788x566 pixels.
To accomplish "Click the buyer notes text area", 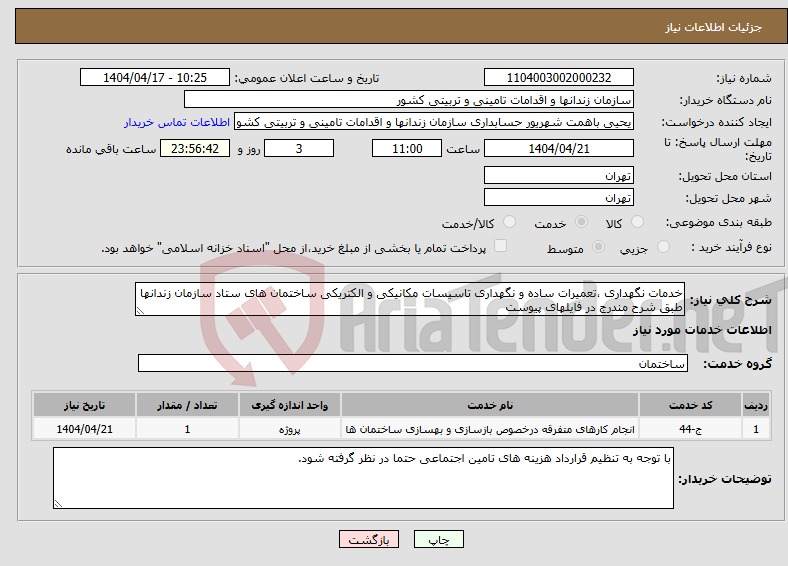I will coord(363,478).
